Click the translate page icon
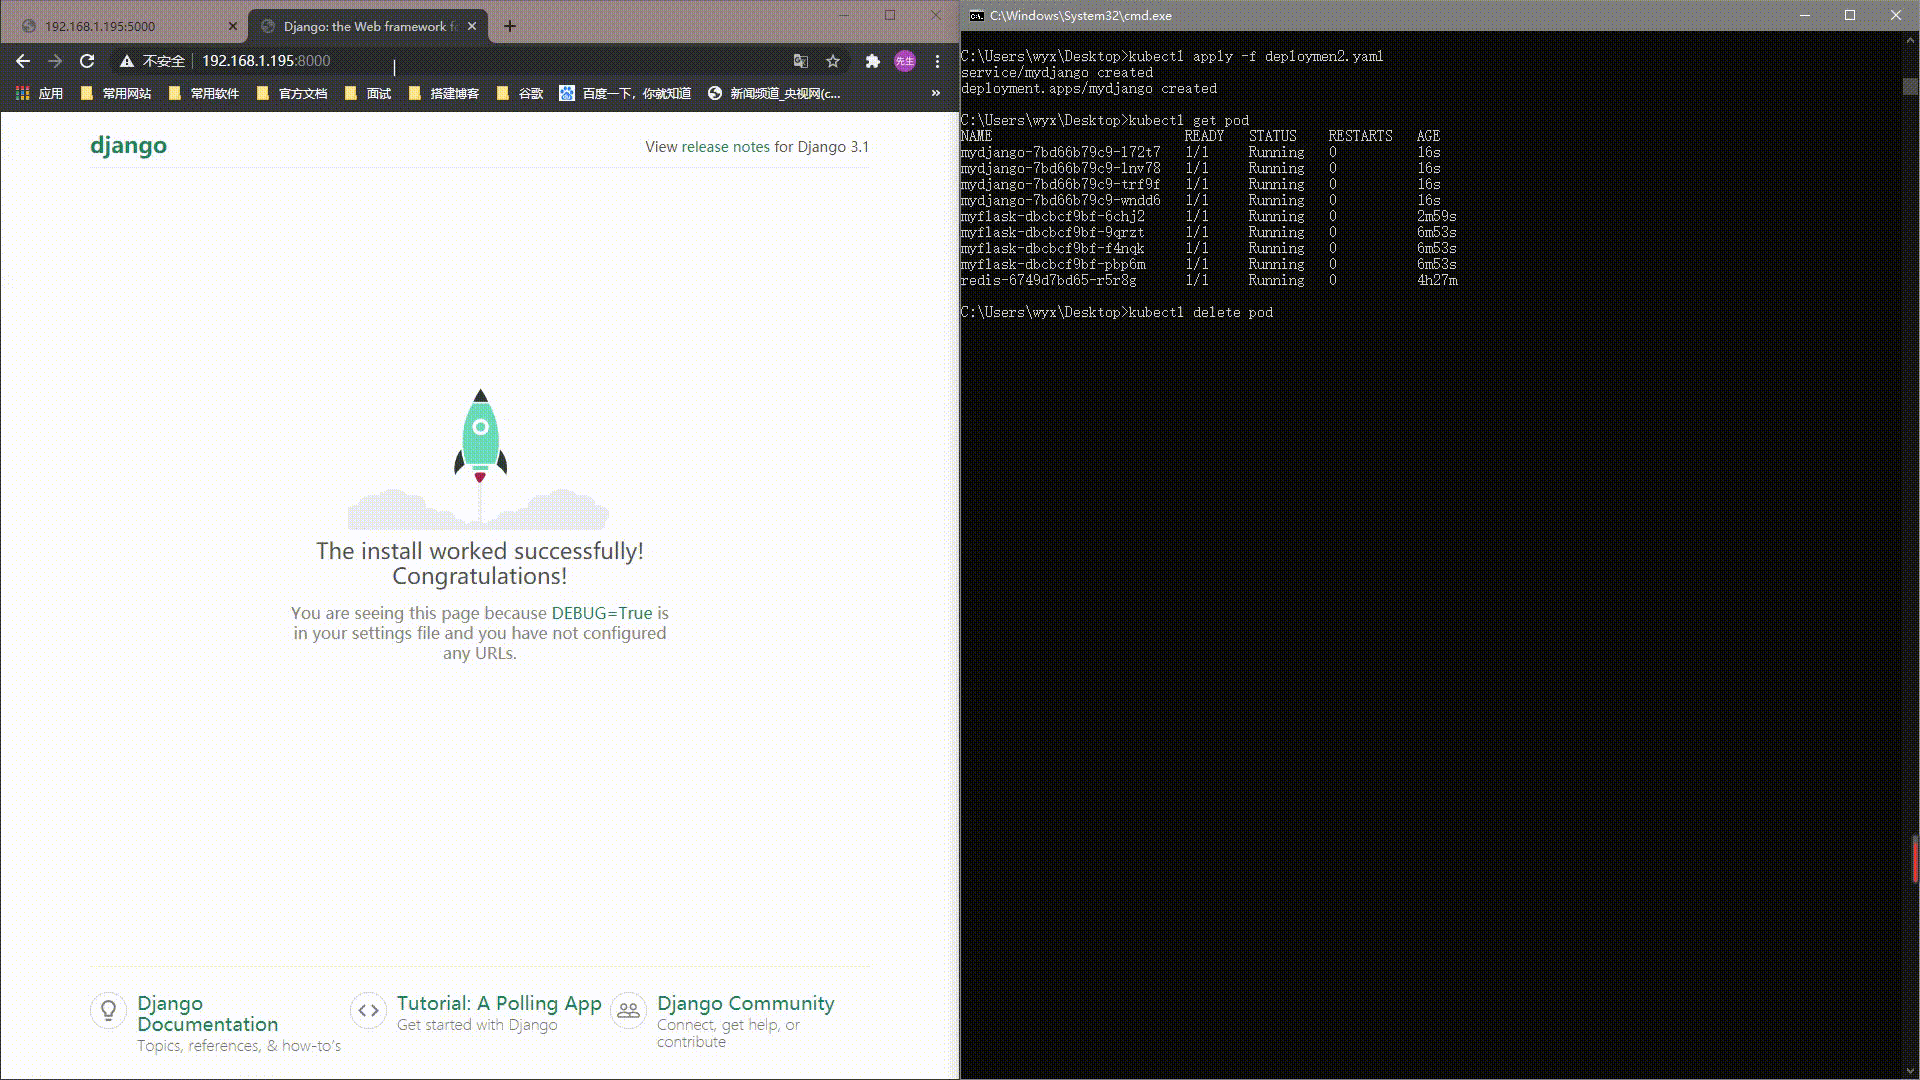 tap(800, 61)
